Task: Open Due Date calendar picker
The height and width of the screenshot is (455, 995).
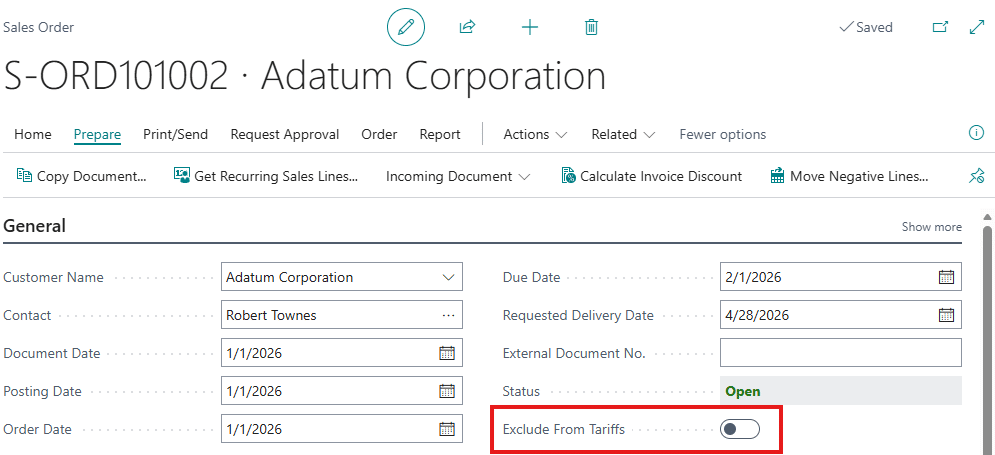Action: (x=946, y=277)
